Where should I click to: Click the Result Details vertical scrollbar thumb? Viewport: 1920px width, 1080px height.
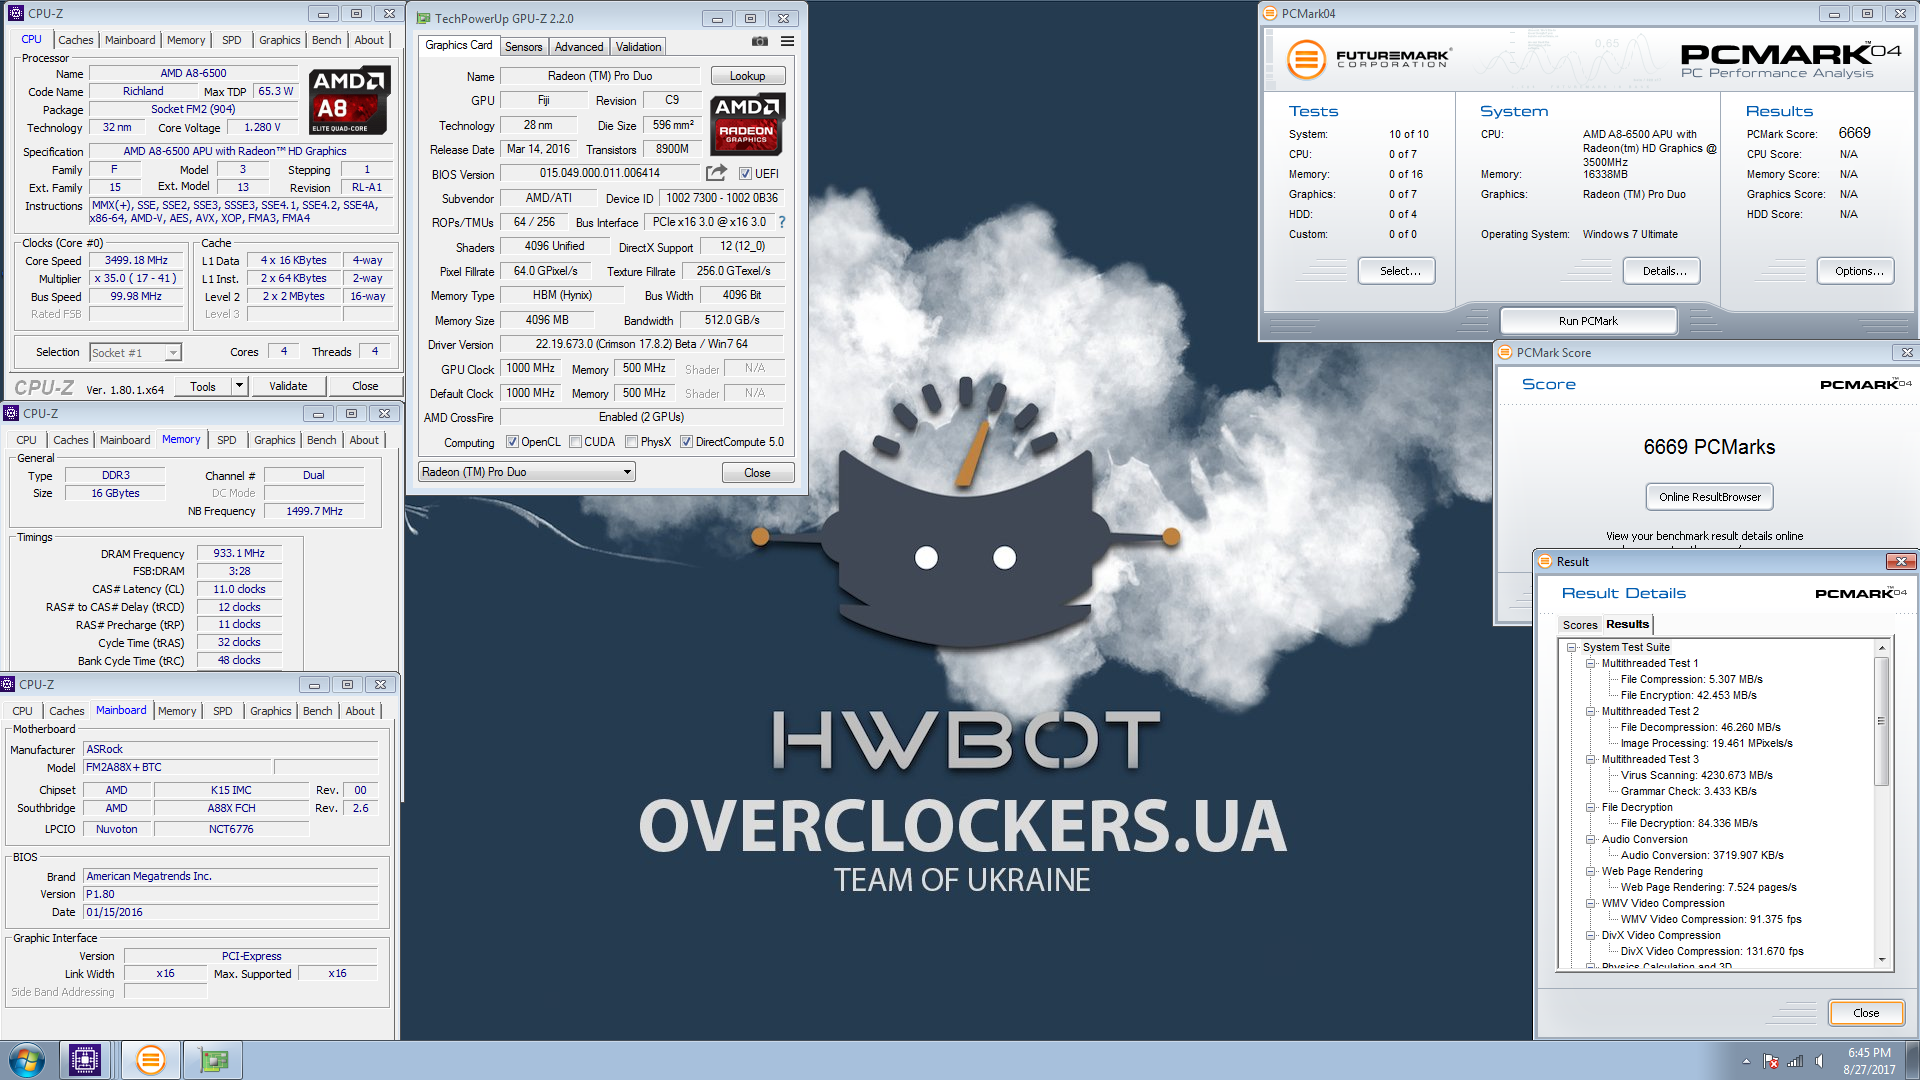(1881, 720)
